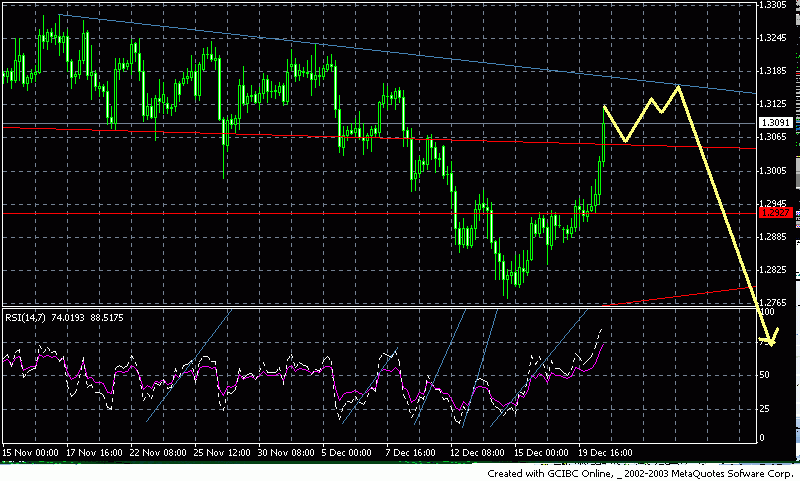Click the current price label 1.3091
The image size is (800, 481).
(776, 122)
